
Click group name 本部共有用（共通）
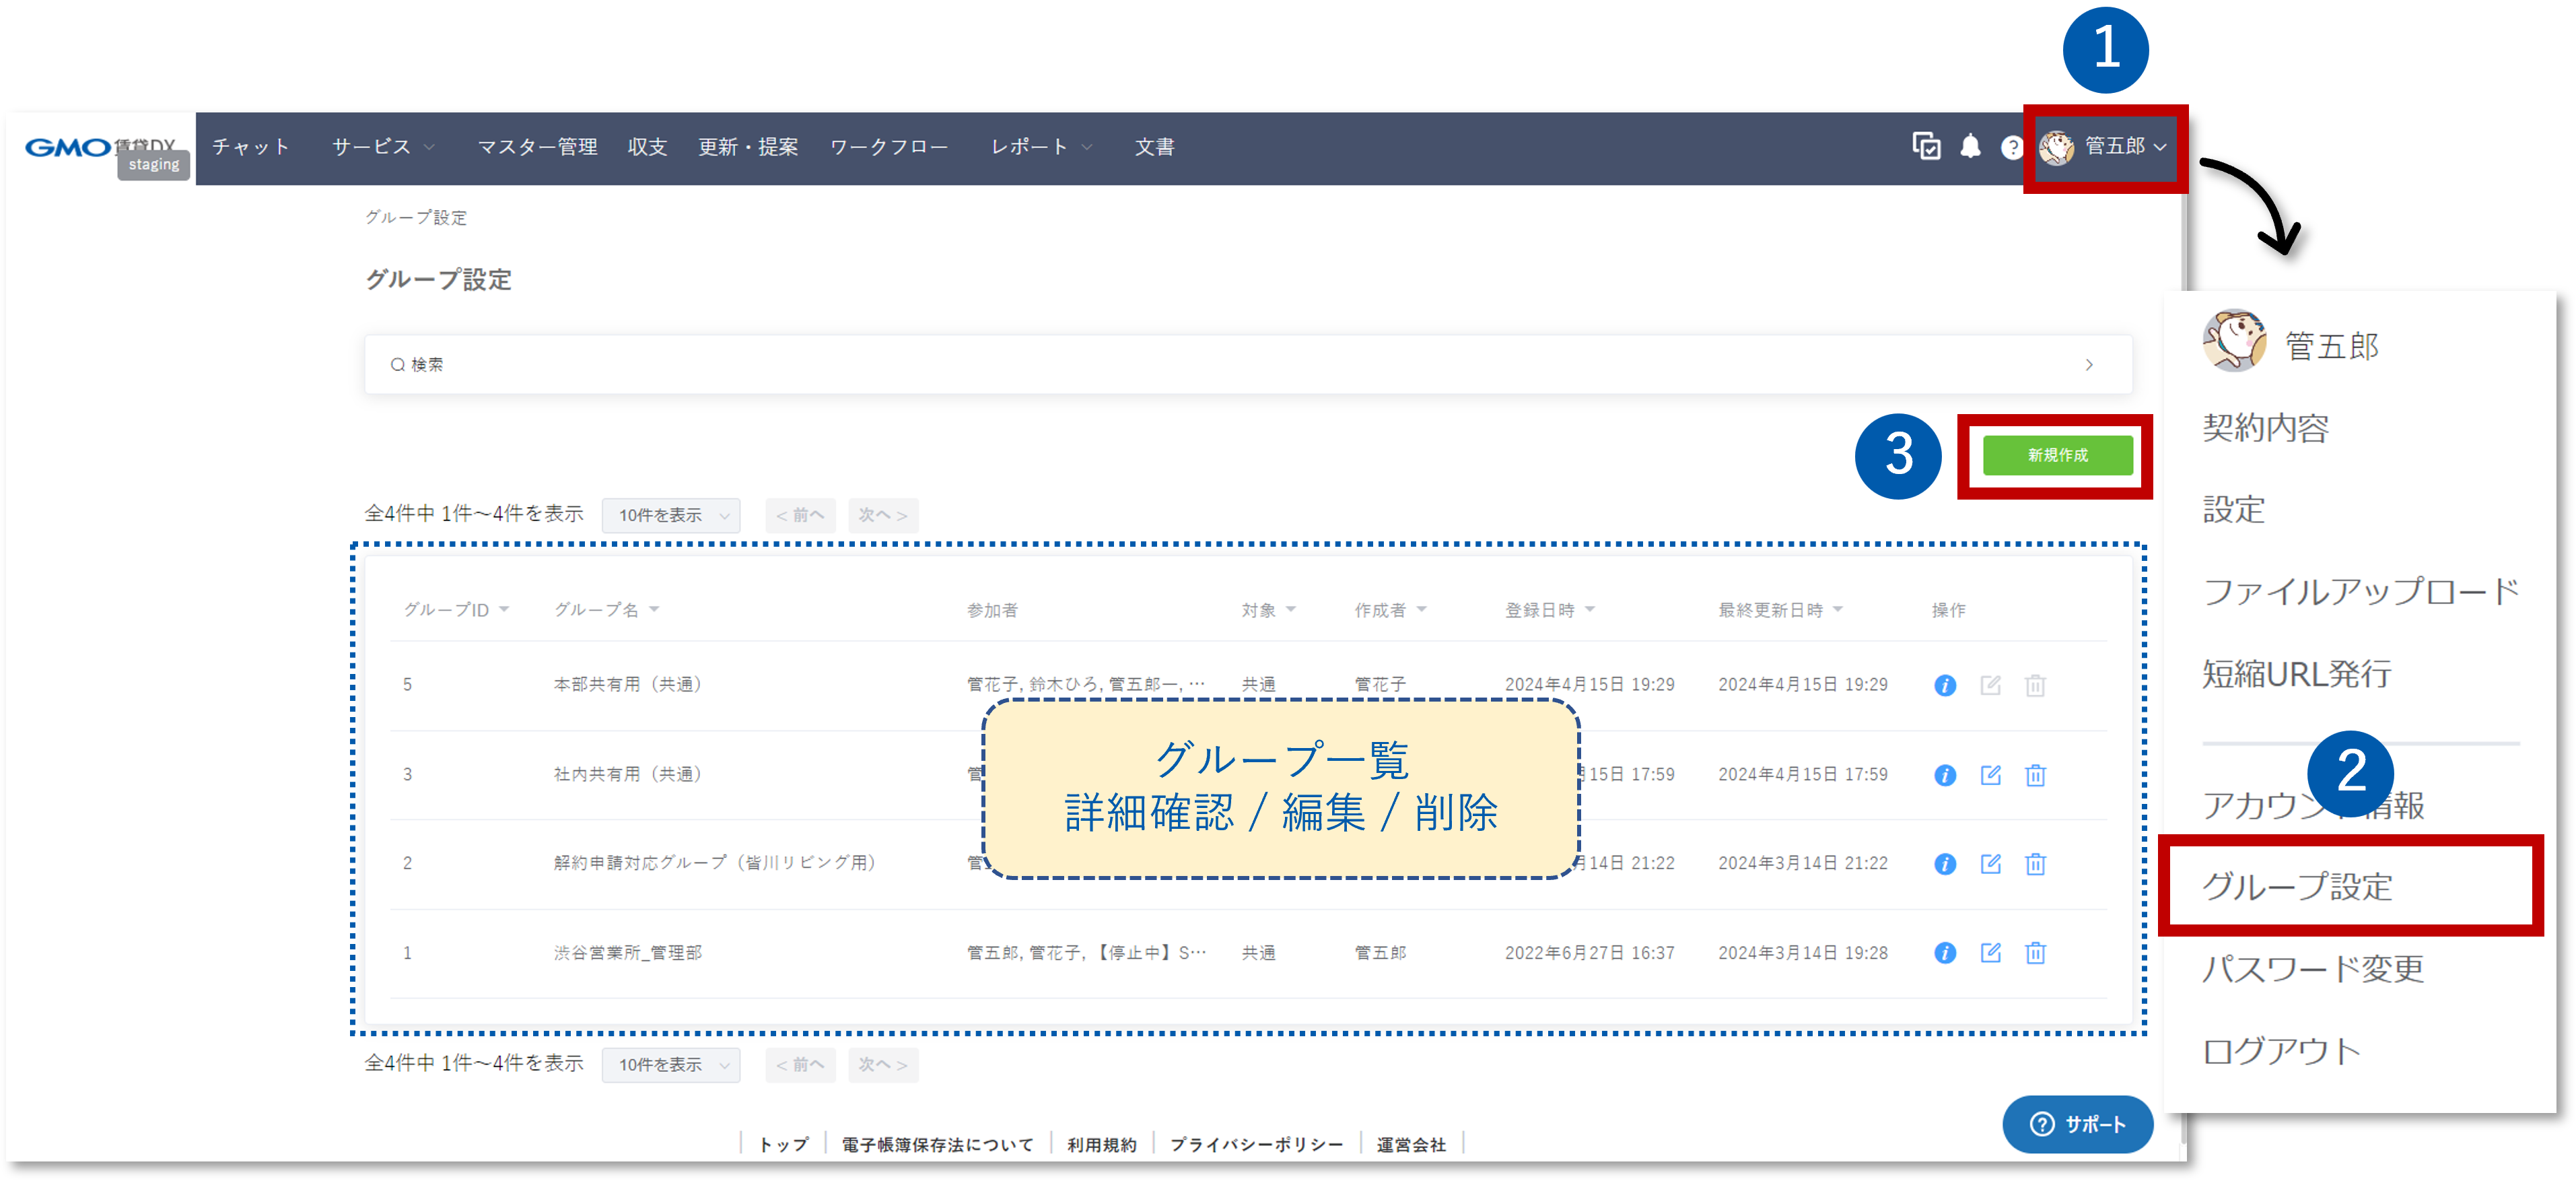click(628, 685)
